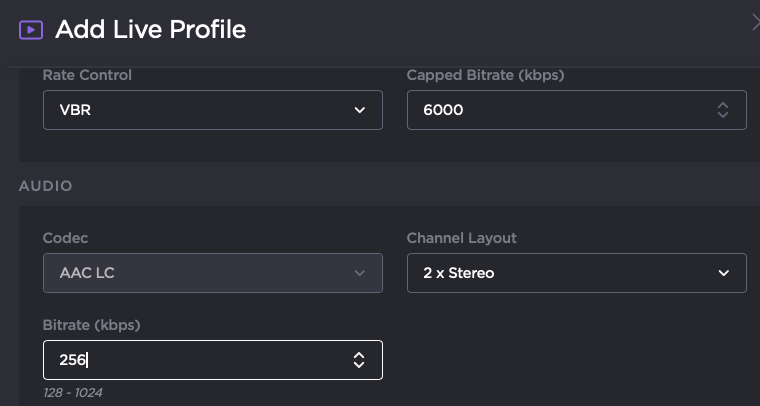
Task: Increment audio Bitrate using the up arrow
Action: 359,355
